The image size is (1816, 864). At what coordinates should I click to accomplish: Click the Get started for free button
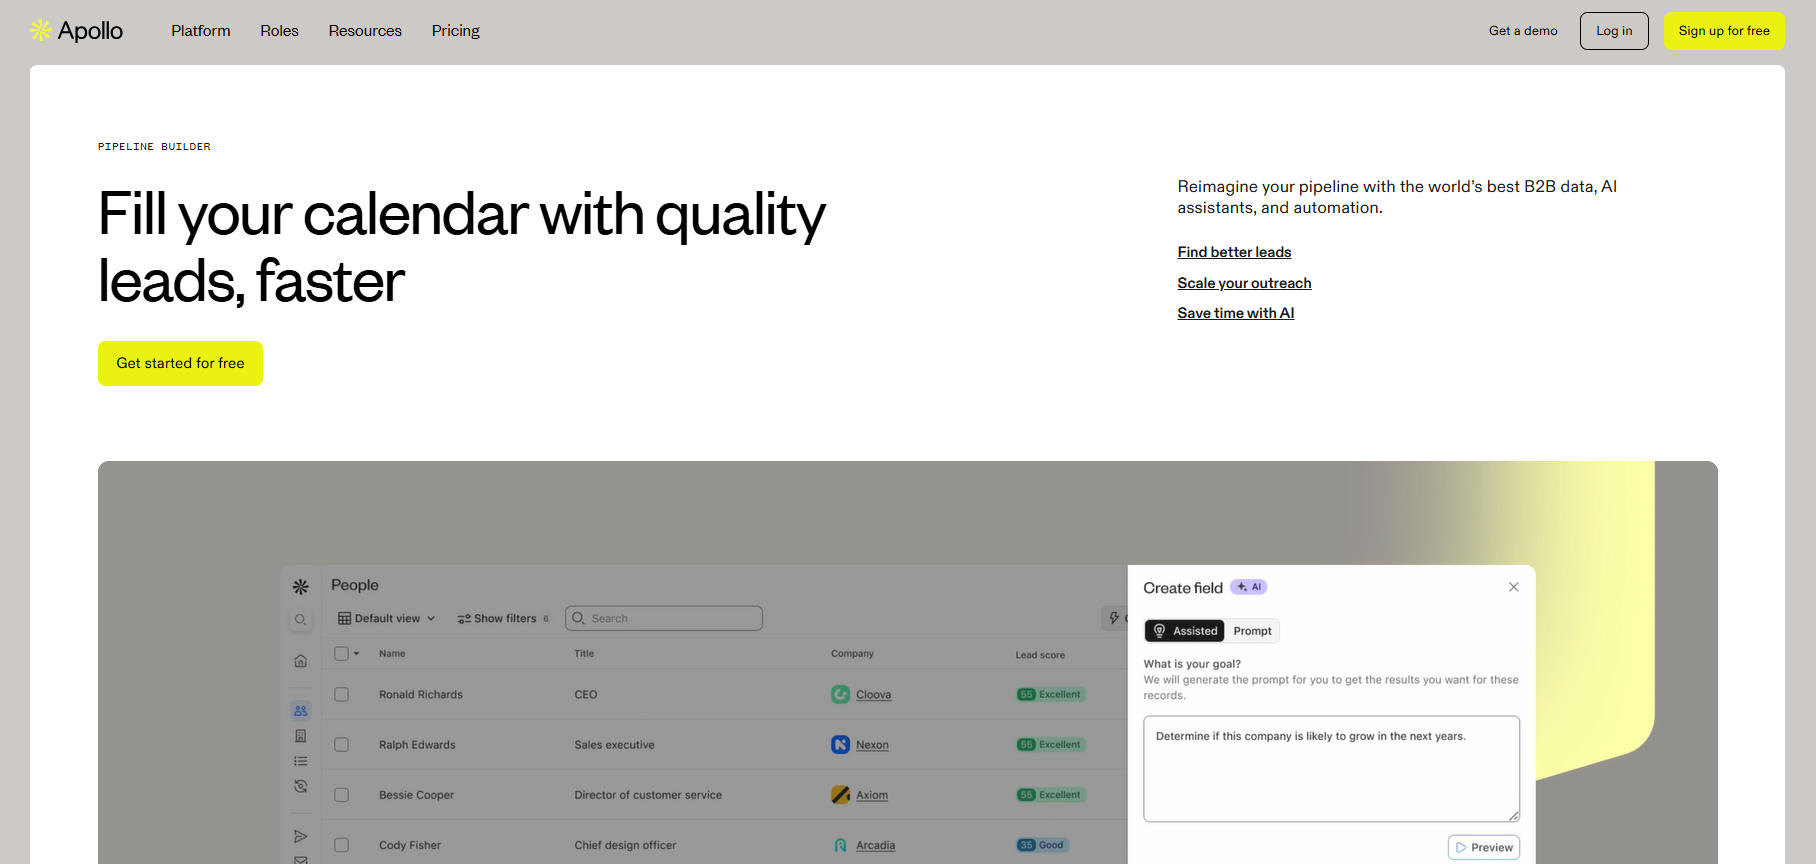[x=180, y=363]
